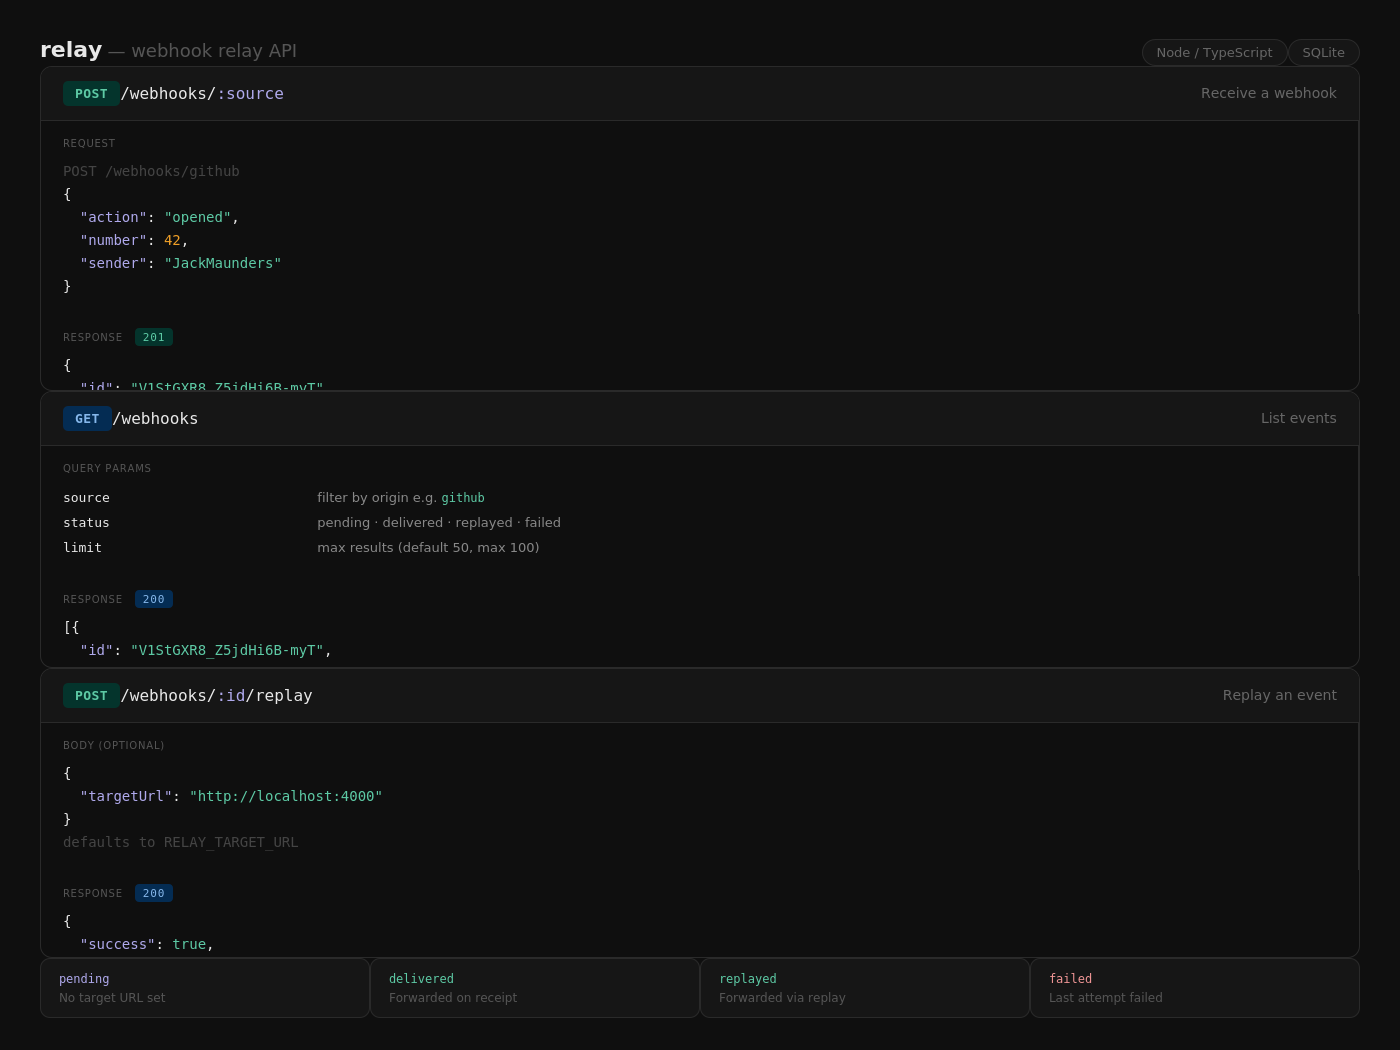This screenshot has width=1400, height=1050.
Task: Click the delivered status card
Action: pos(535,988)
